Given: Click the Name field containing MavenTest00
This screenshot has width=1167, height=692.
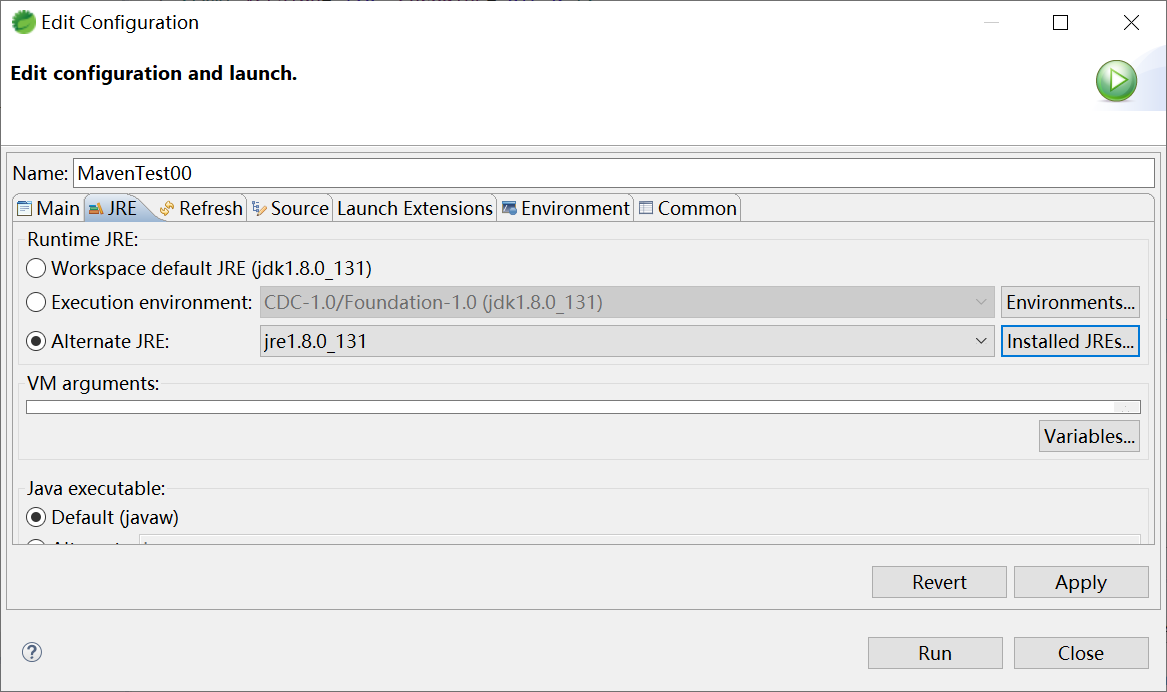Looking at the screenshot, I should point(613,173).
